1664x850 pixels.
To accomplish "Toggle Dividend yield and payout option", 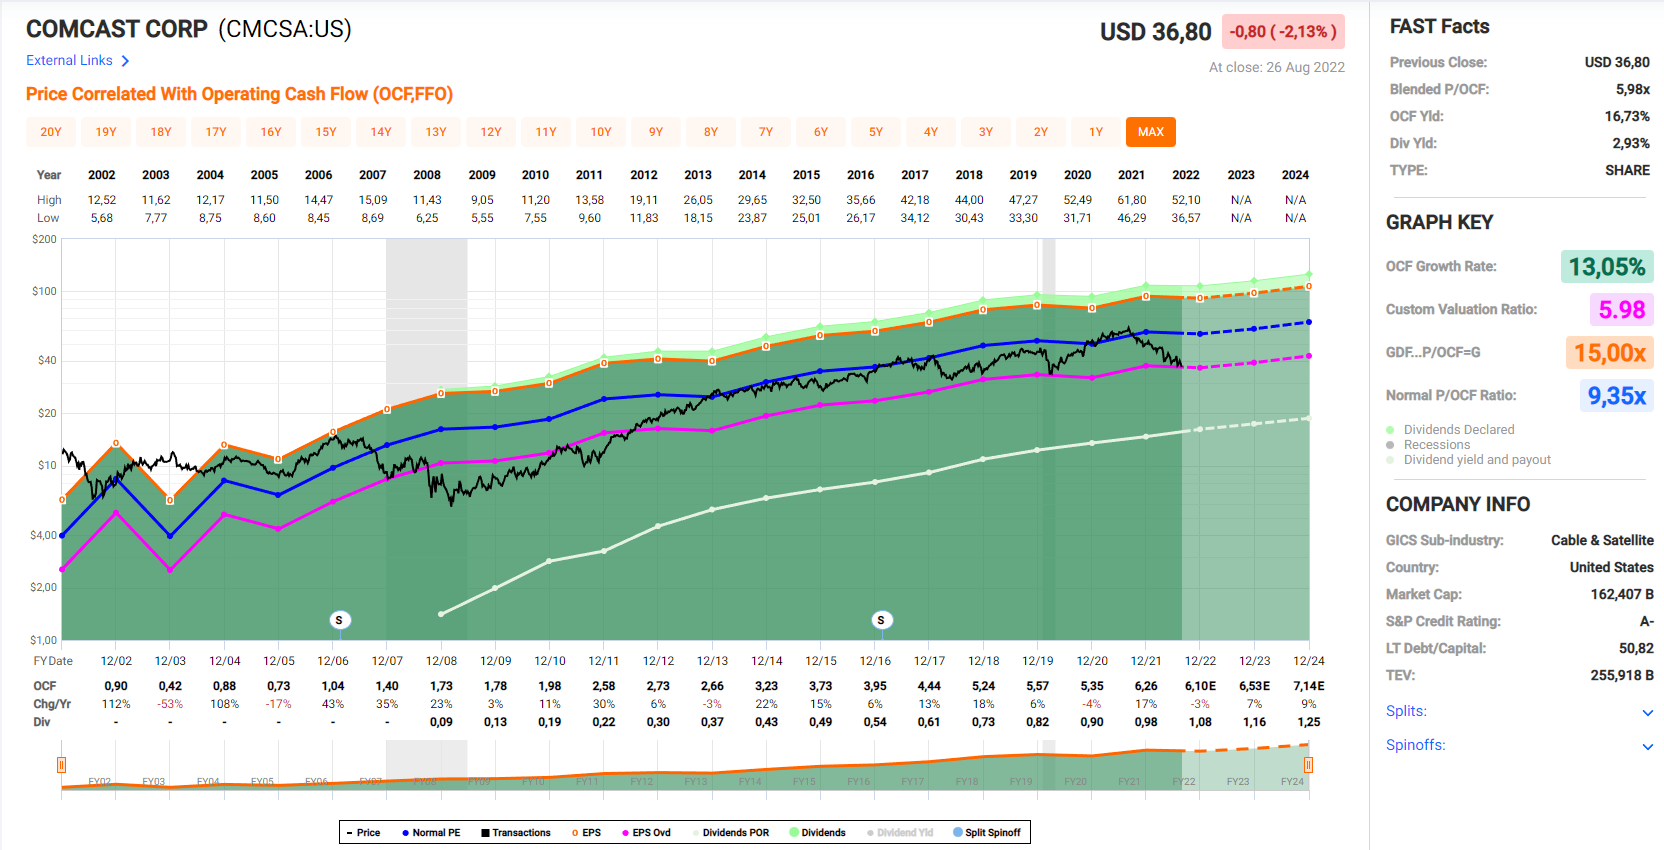I will coord(1476,460).
